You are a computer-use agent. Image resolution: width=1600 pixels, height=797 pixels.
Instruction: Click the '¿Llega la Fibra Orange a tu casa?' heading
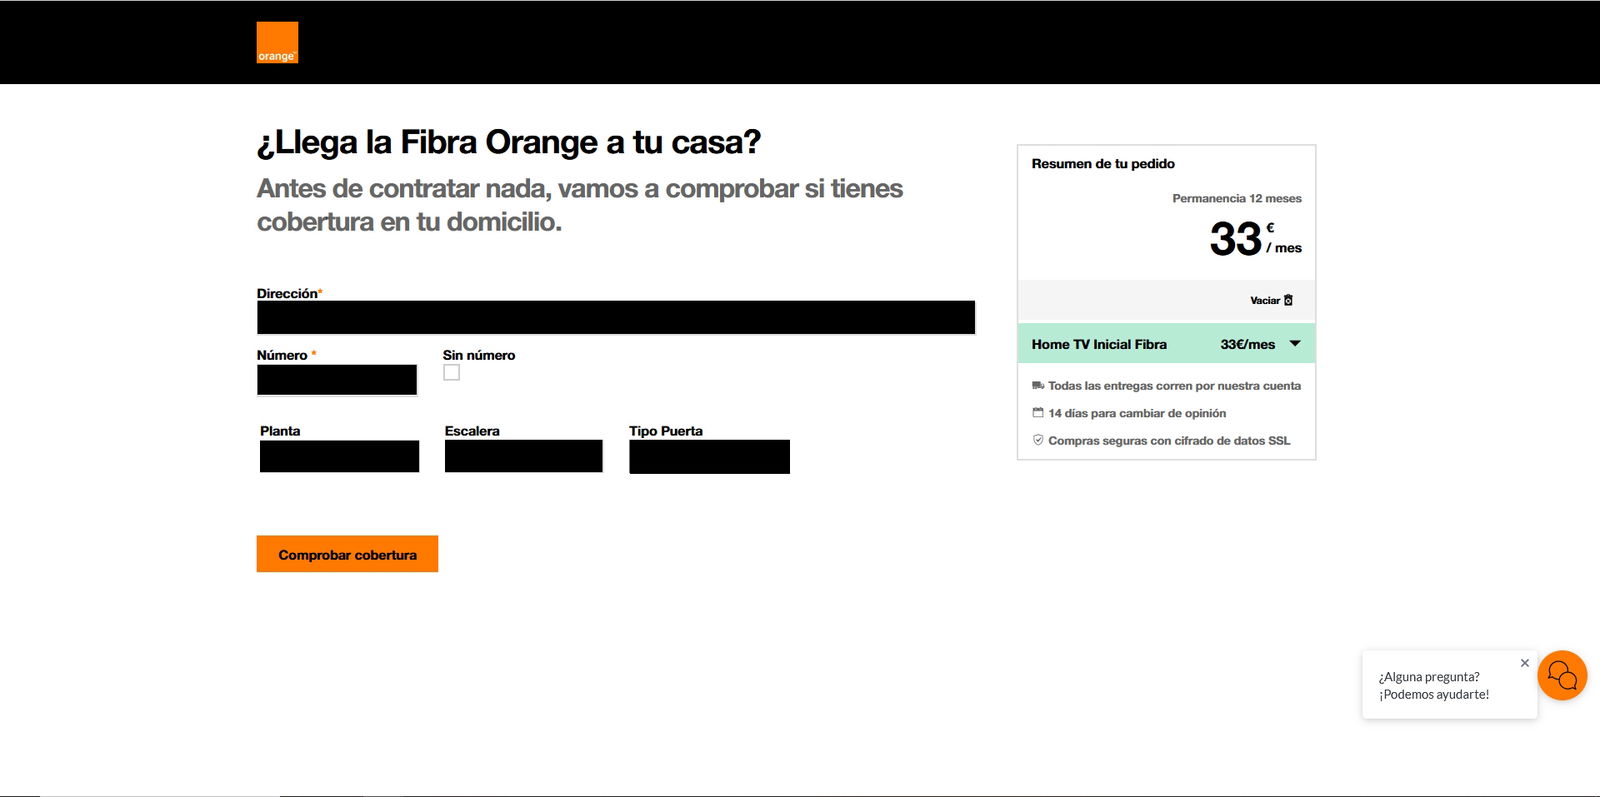point(509,142)
